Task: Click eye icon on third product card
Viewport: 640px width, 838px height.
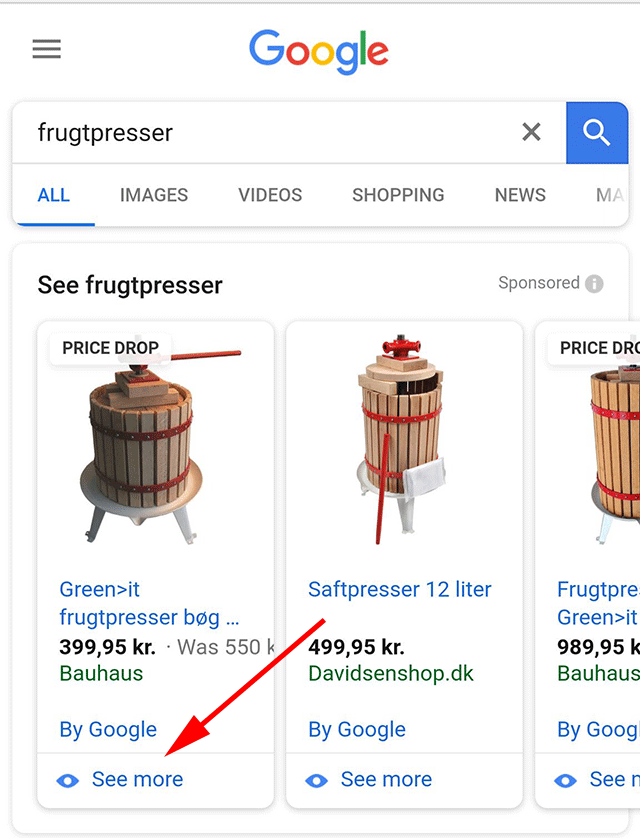Action: [566, 781]
